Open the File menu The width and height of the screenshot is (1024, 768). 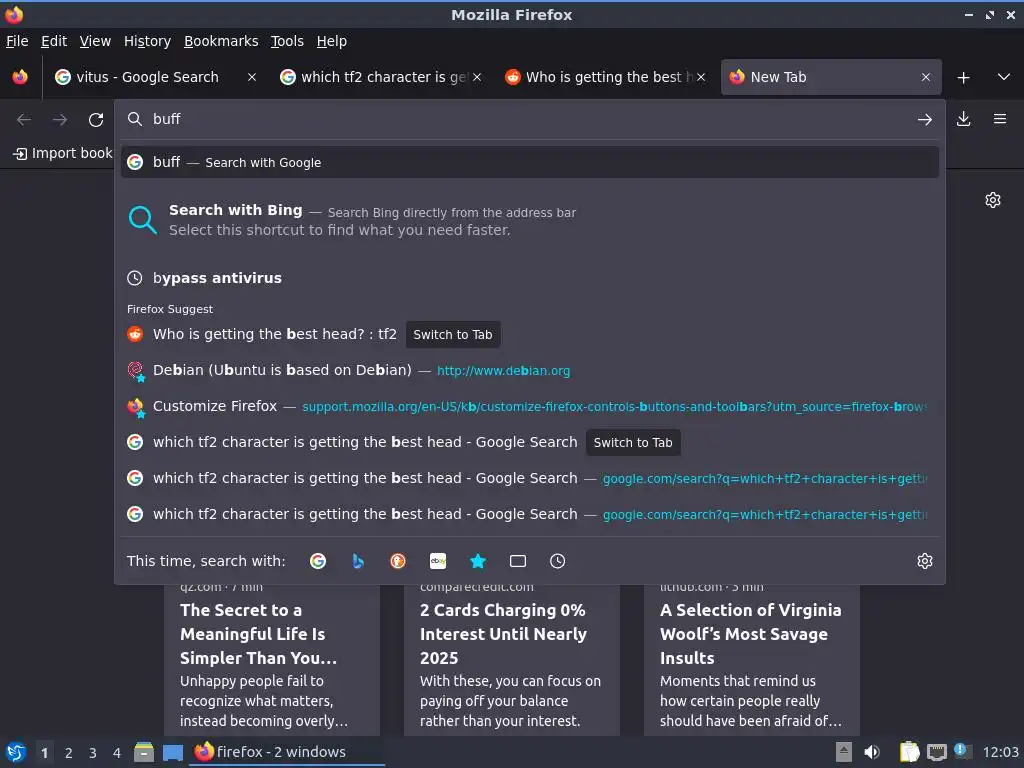point(17,41)
